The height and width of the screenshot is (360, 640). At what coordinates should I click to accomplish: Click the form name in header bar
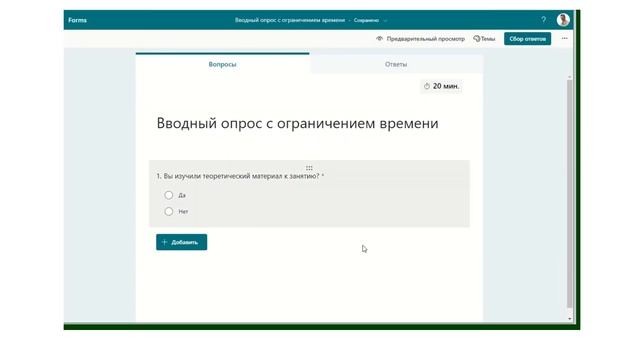tap(290, 20)
